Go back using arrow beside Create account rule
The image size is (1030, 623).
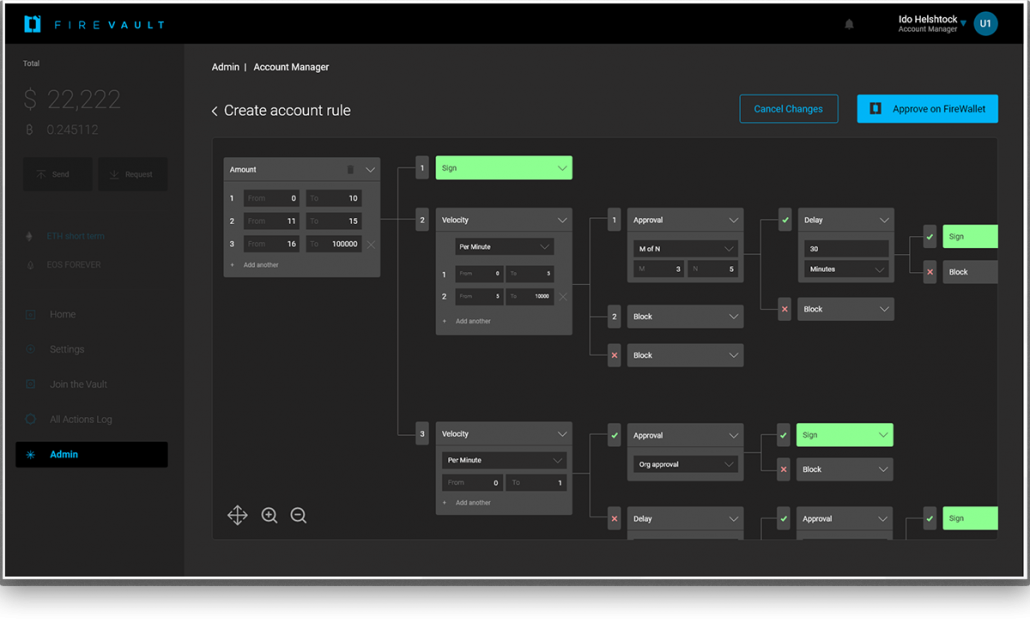click(x=214, y=111)
